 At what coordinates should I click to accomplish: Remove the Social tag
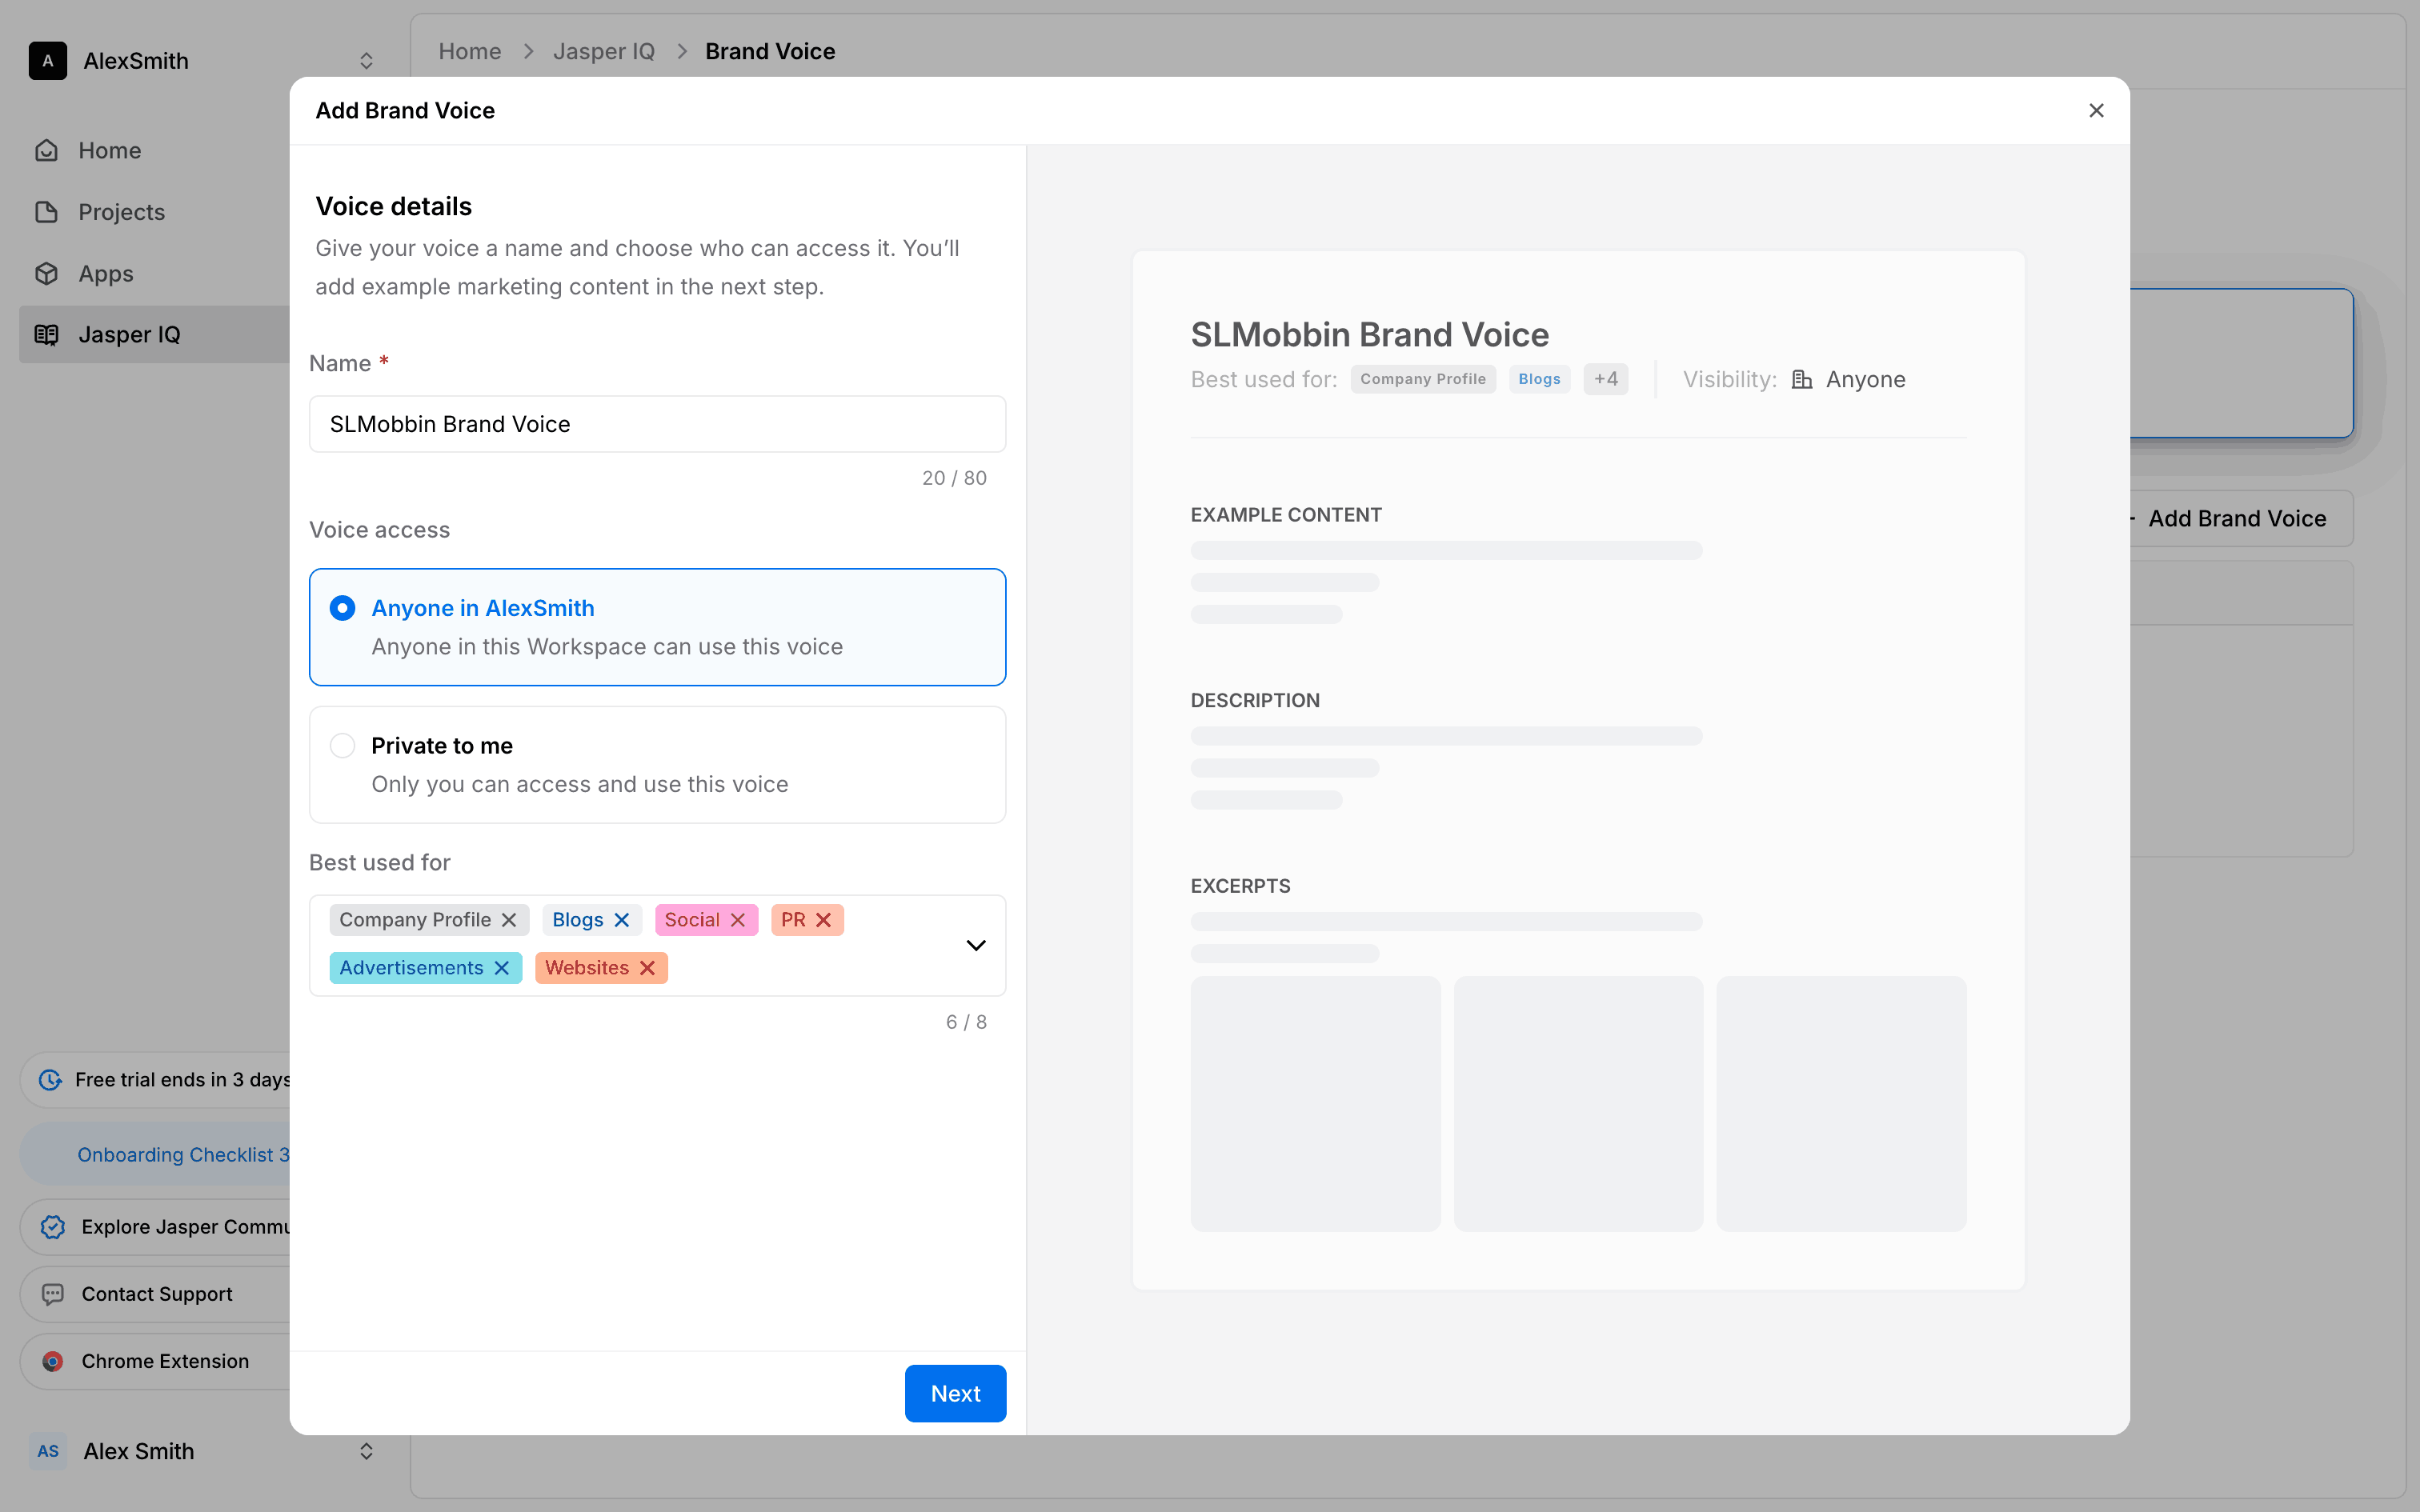pyautogui.click(x=738, y=920)
